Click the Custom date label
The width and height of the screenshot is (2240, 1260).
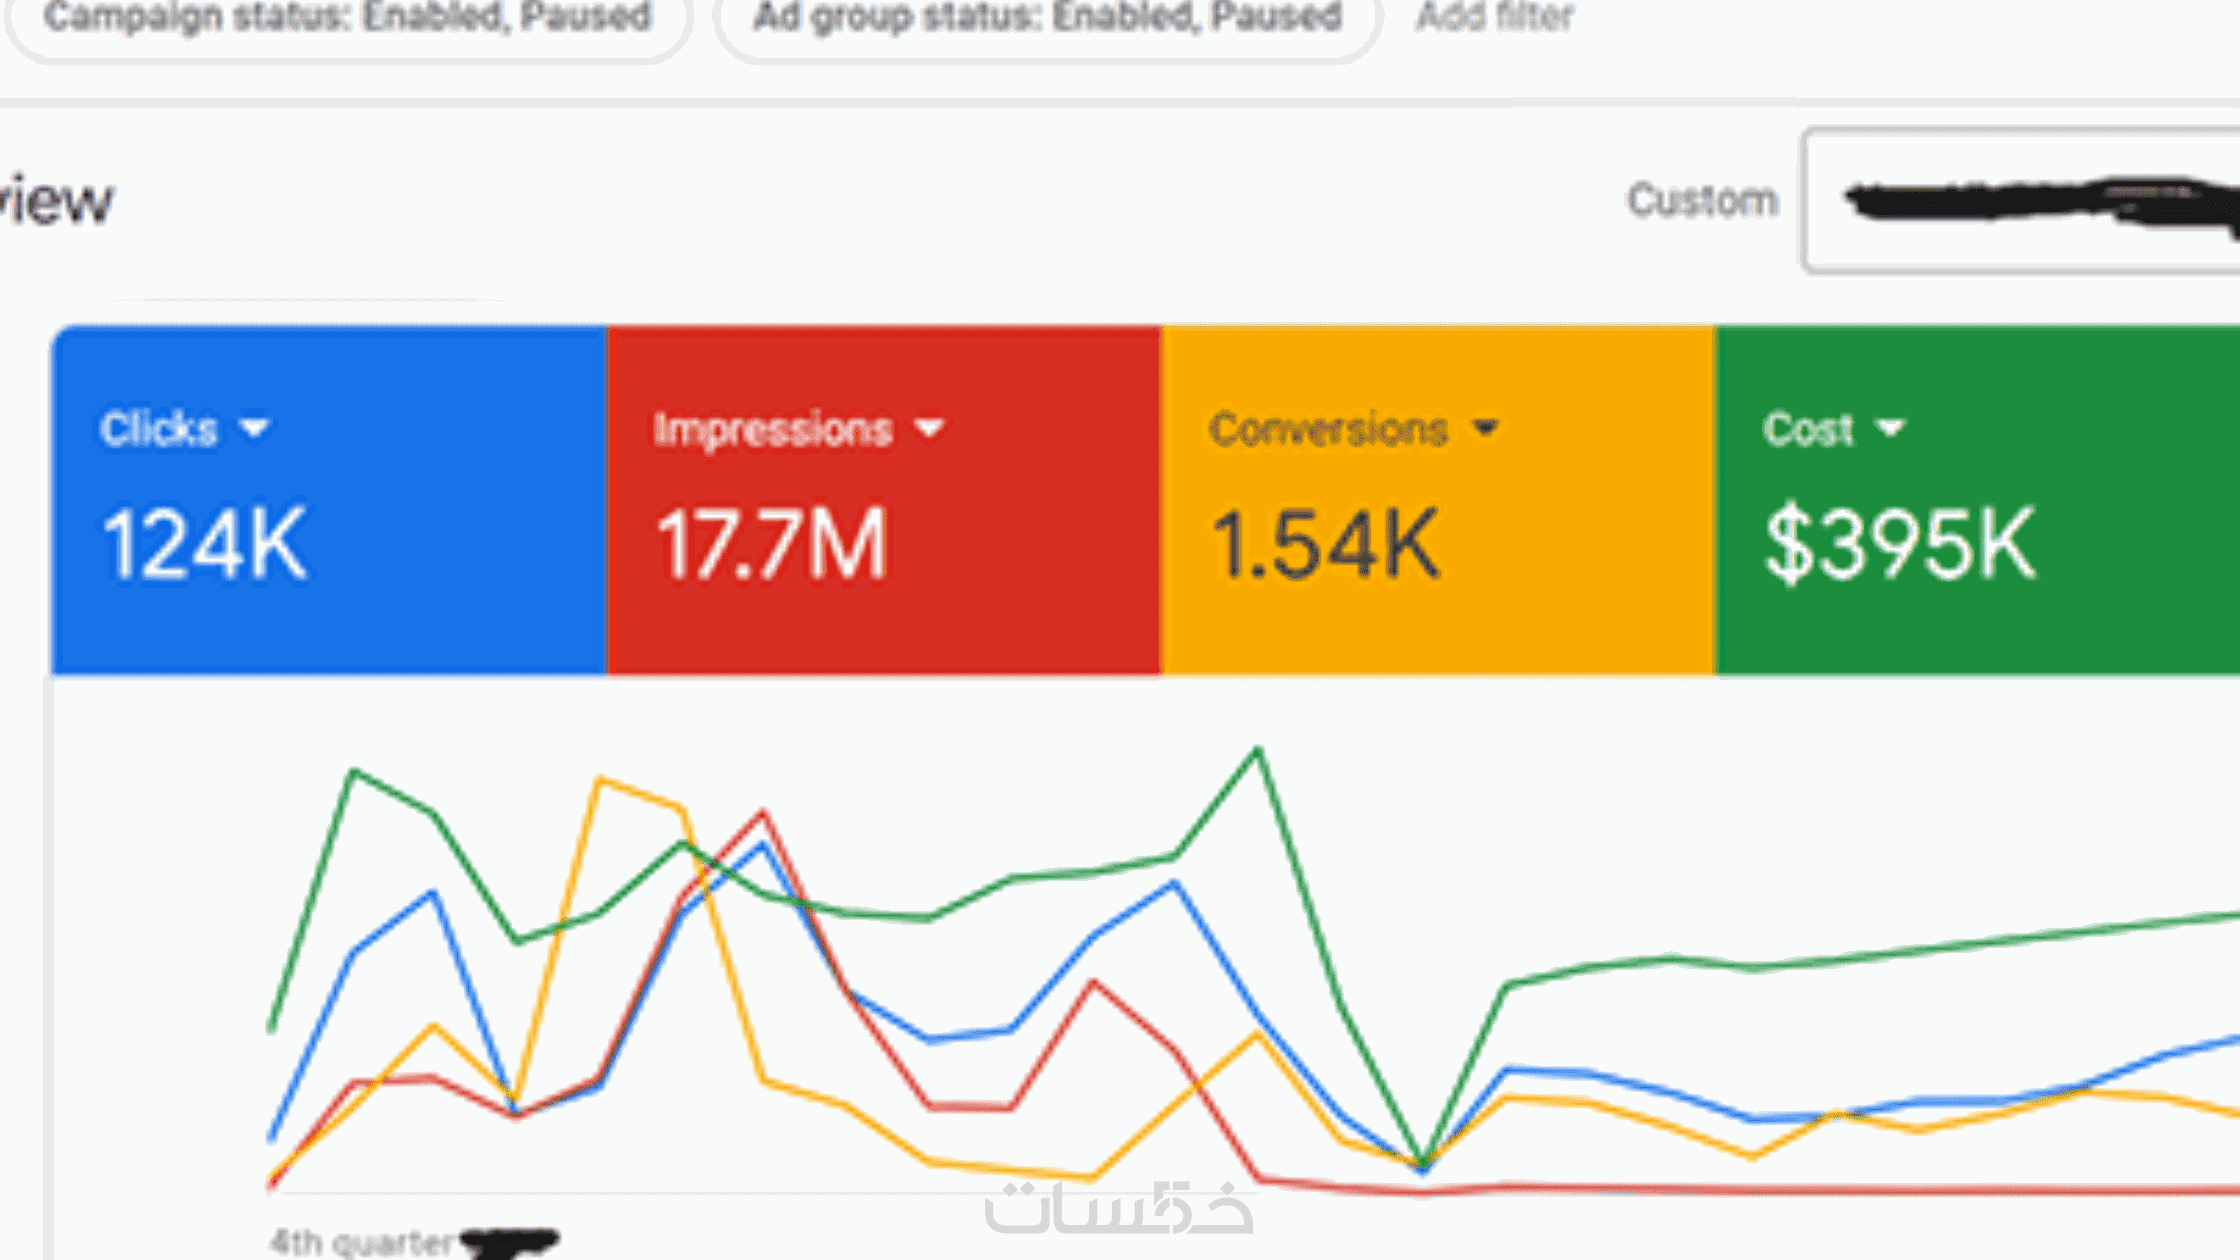point(1701,200)
